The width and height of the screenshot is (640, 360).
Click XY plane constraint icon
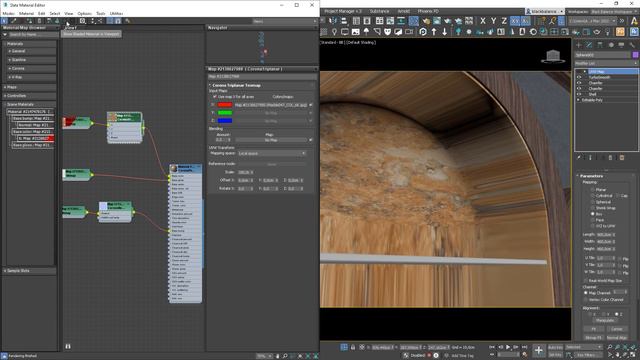515,20
